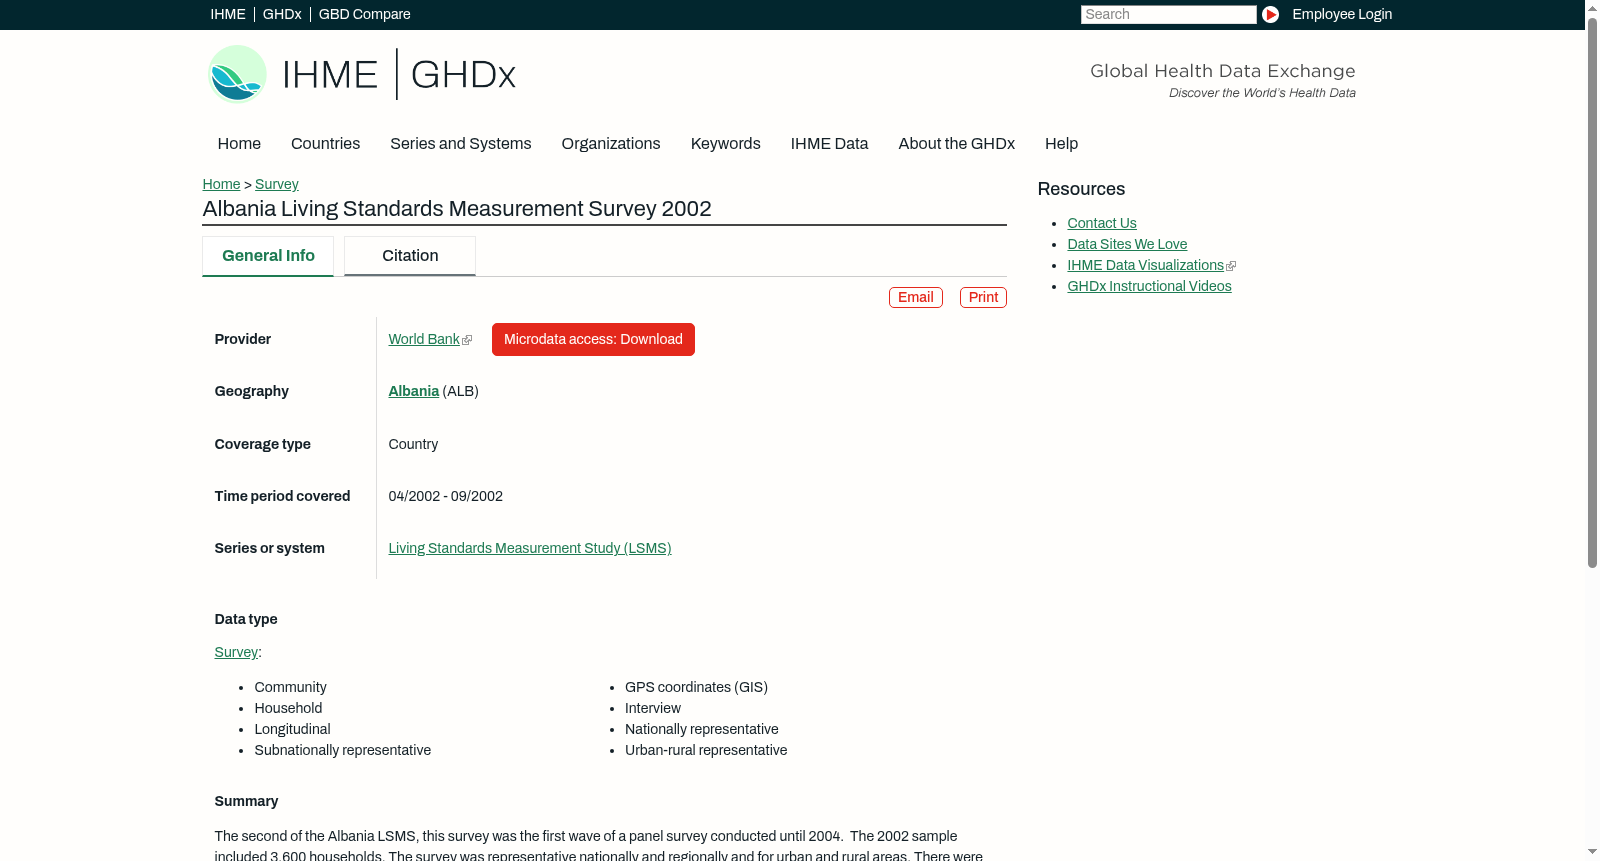This screenshot has width=1600, height=861.
Task: Click the Summary heading
Action: [246, 801]
